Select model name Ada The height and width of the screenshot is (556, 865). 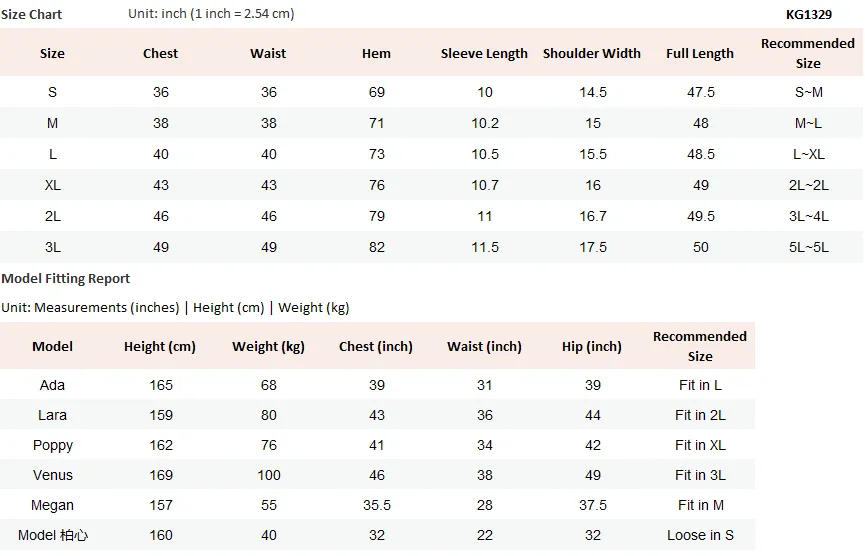click(x=52, y=385)
